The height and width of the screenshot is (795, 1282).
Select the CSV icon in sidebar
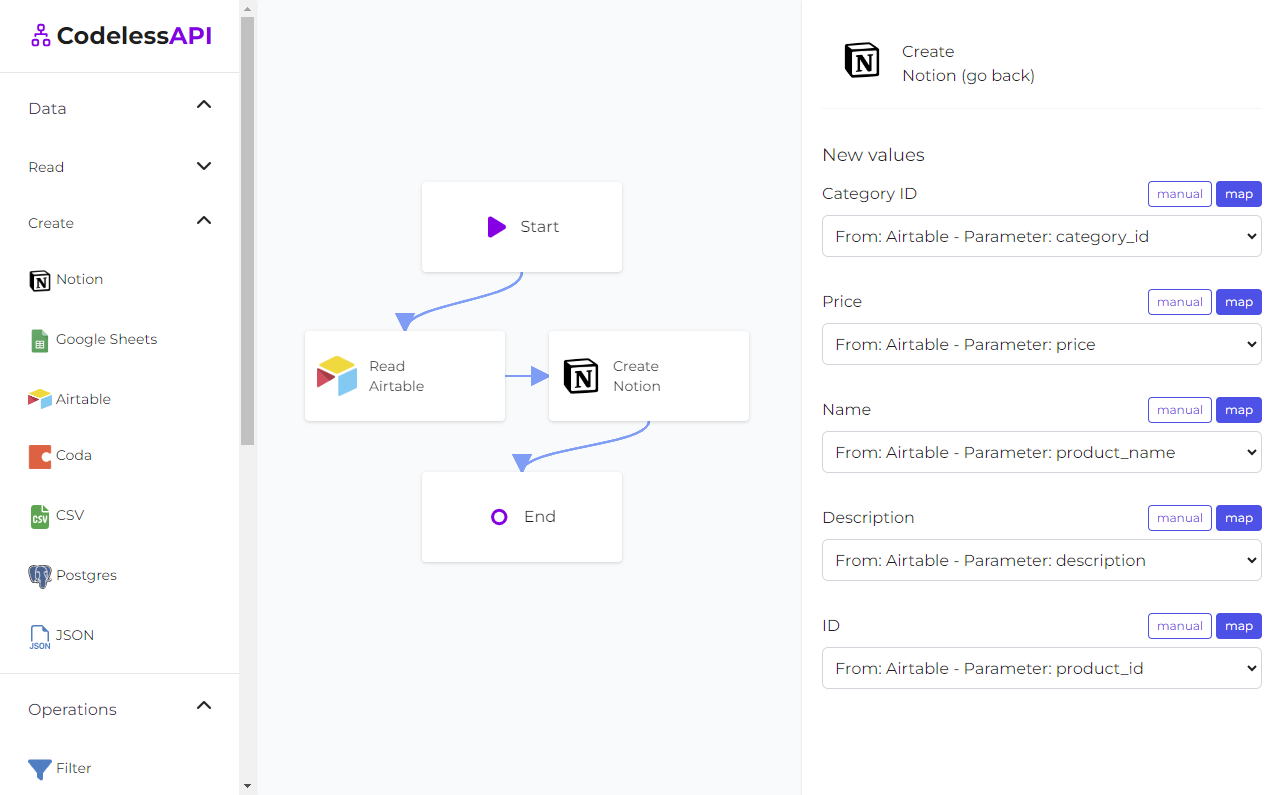pos(40,516)
